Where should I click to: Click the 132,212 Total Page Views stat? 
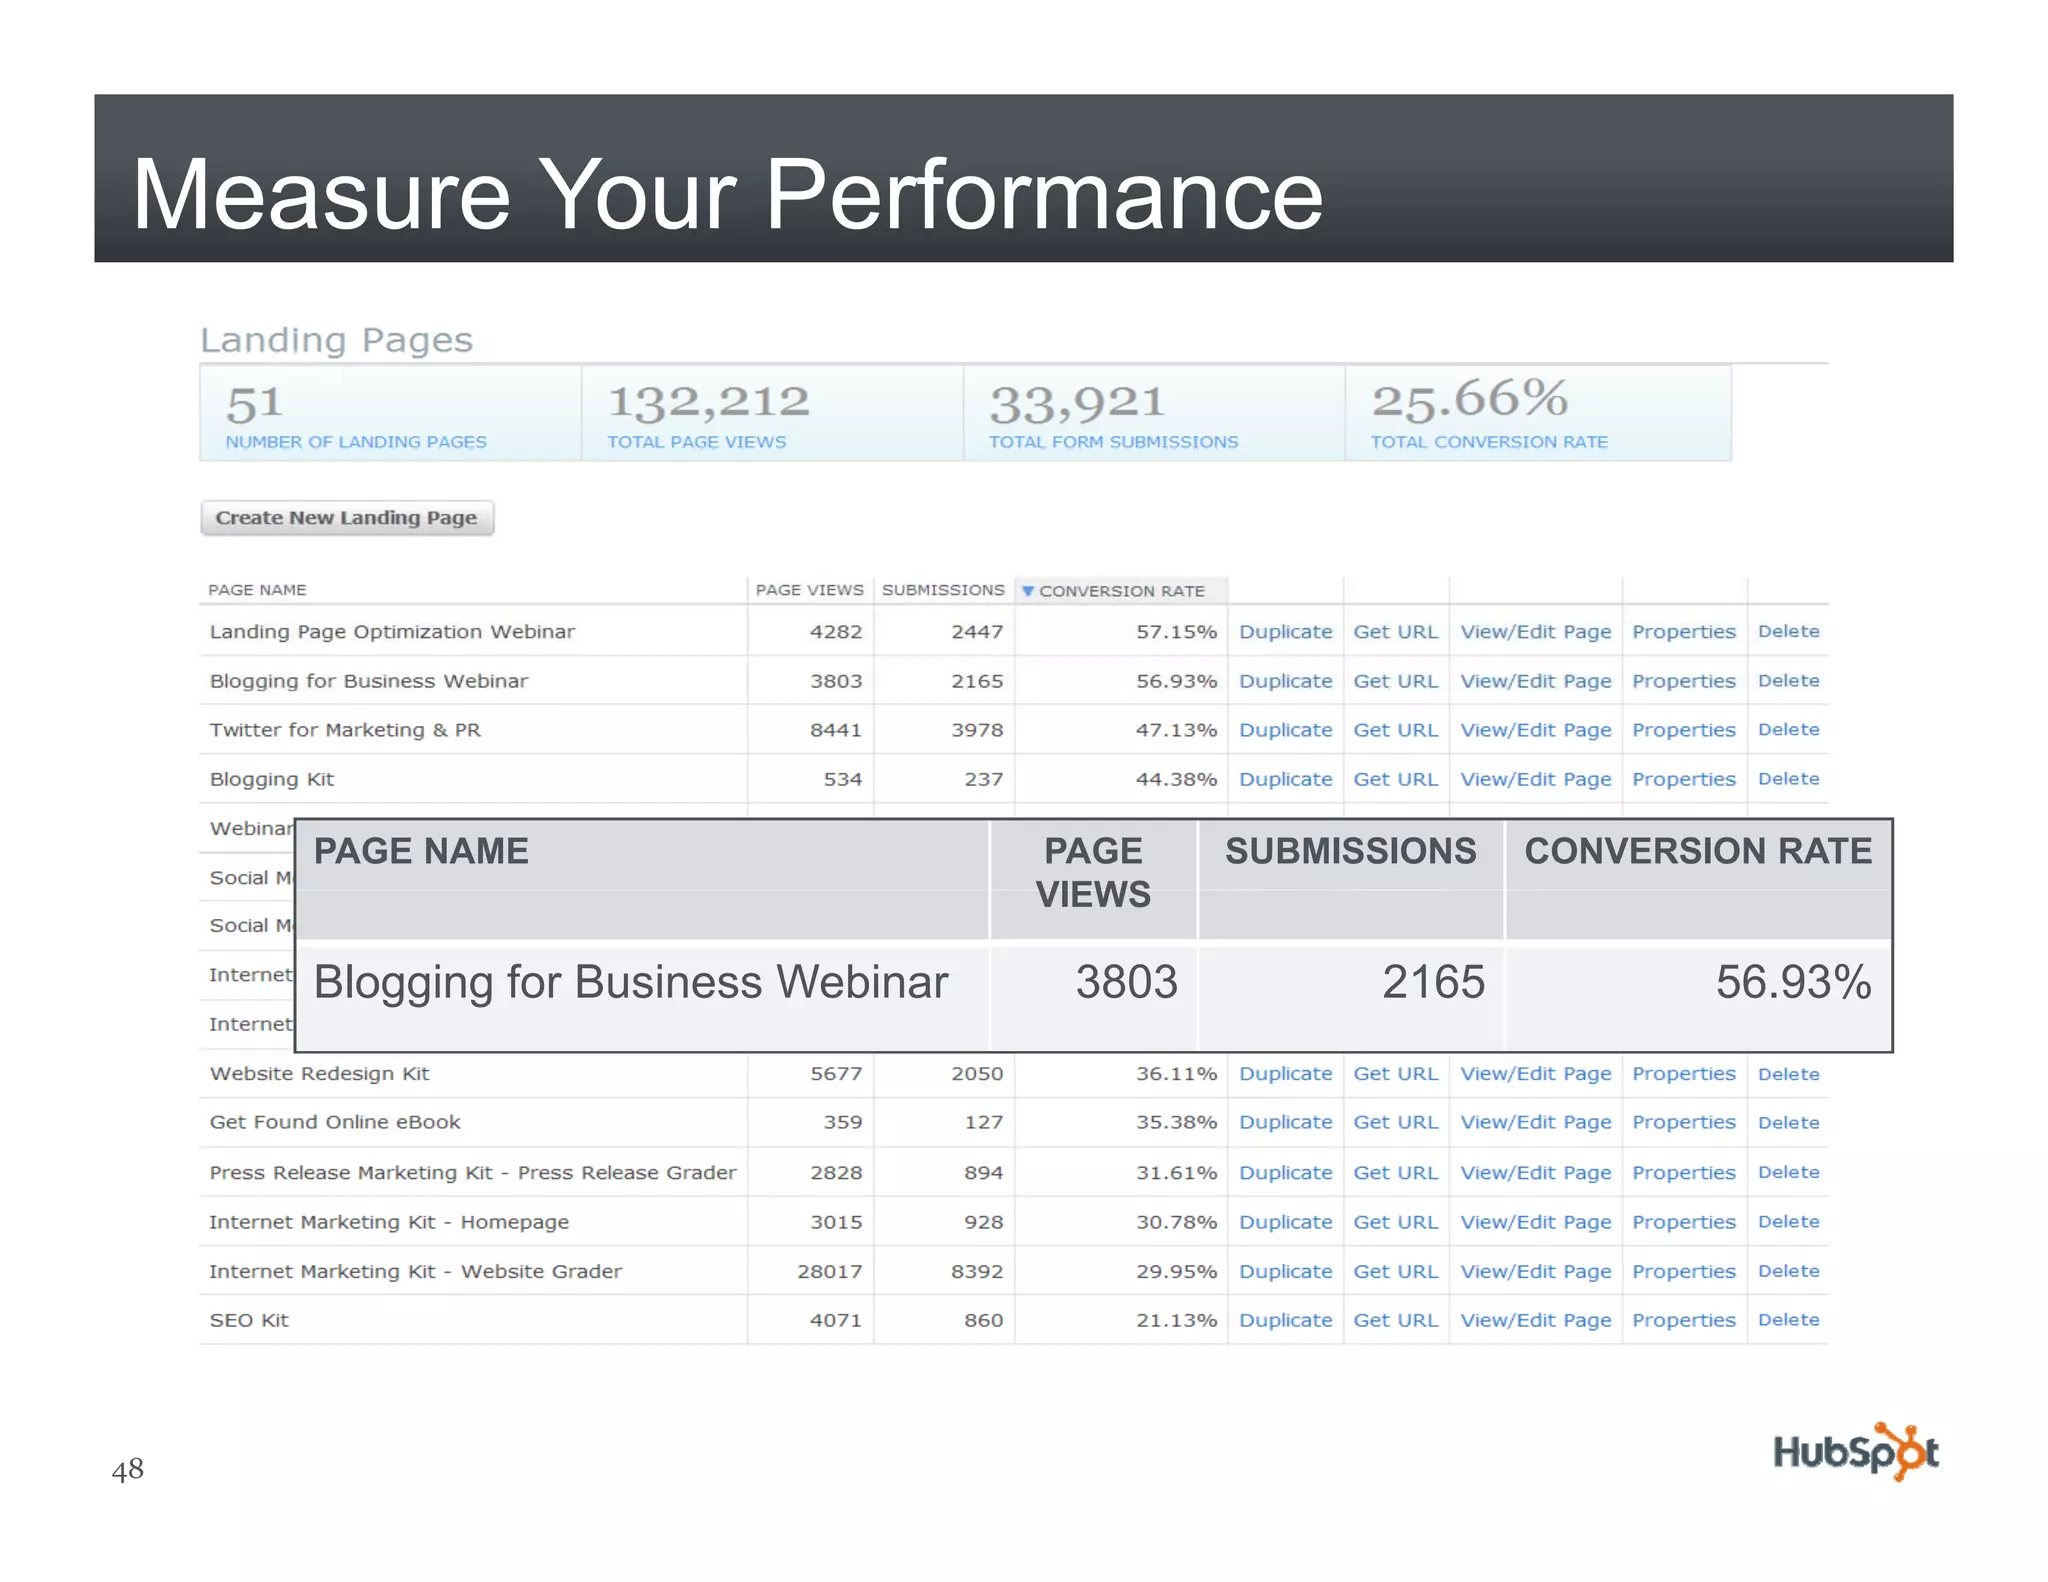(x=772, y=413)
